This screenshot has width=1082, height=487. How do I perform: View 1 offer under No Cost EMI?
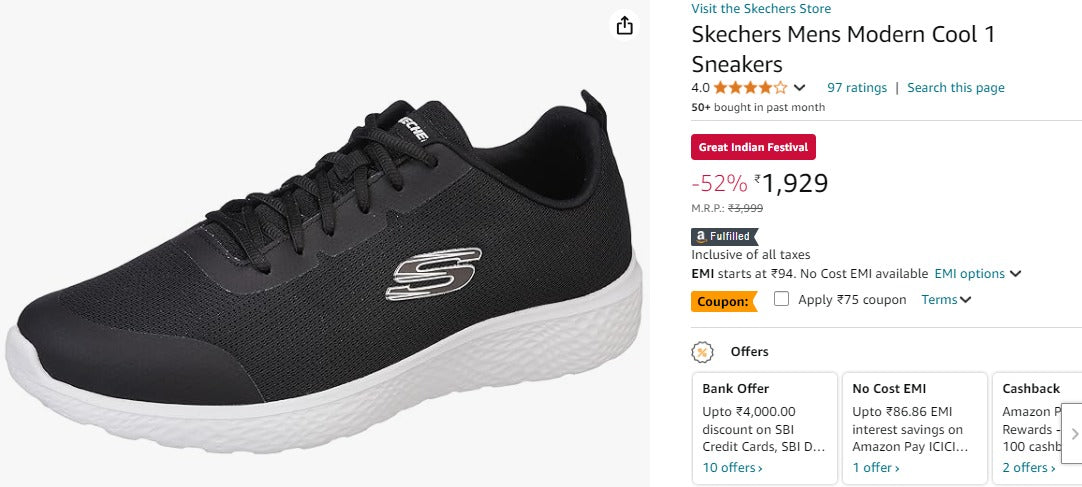(x=875, y=467)
